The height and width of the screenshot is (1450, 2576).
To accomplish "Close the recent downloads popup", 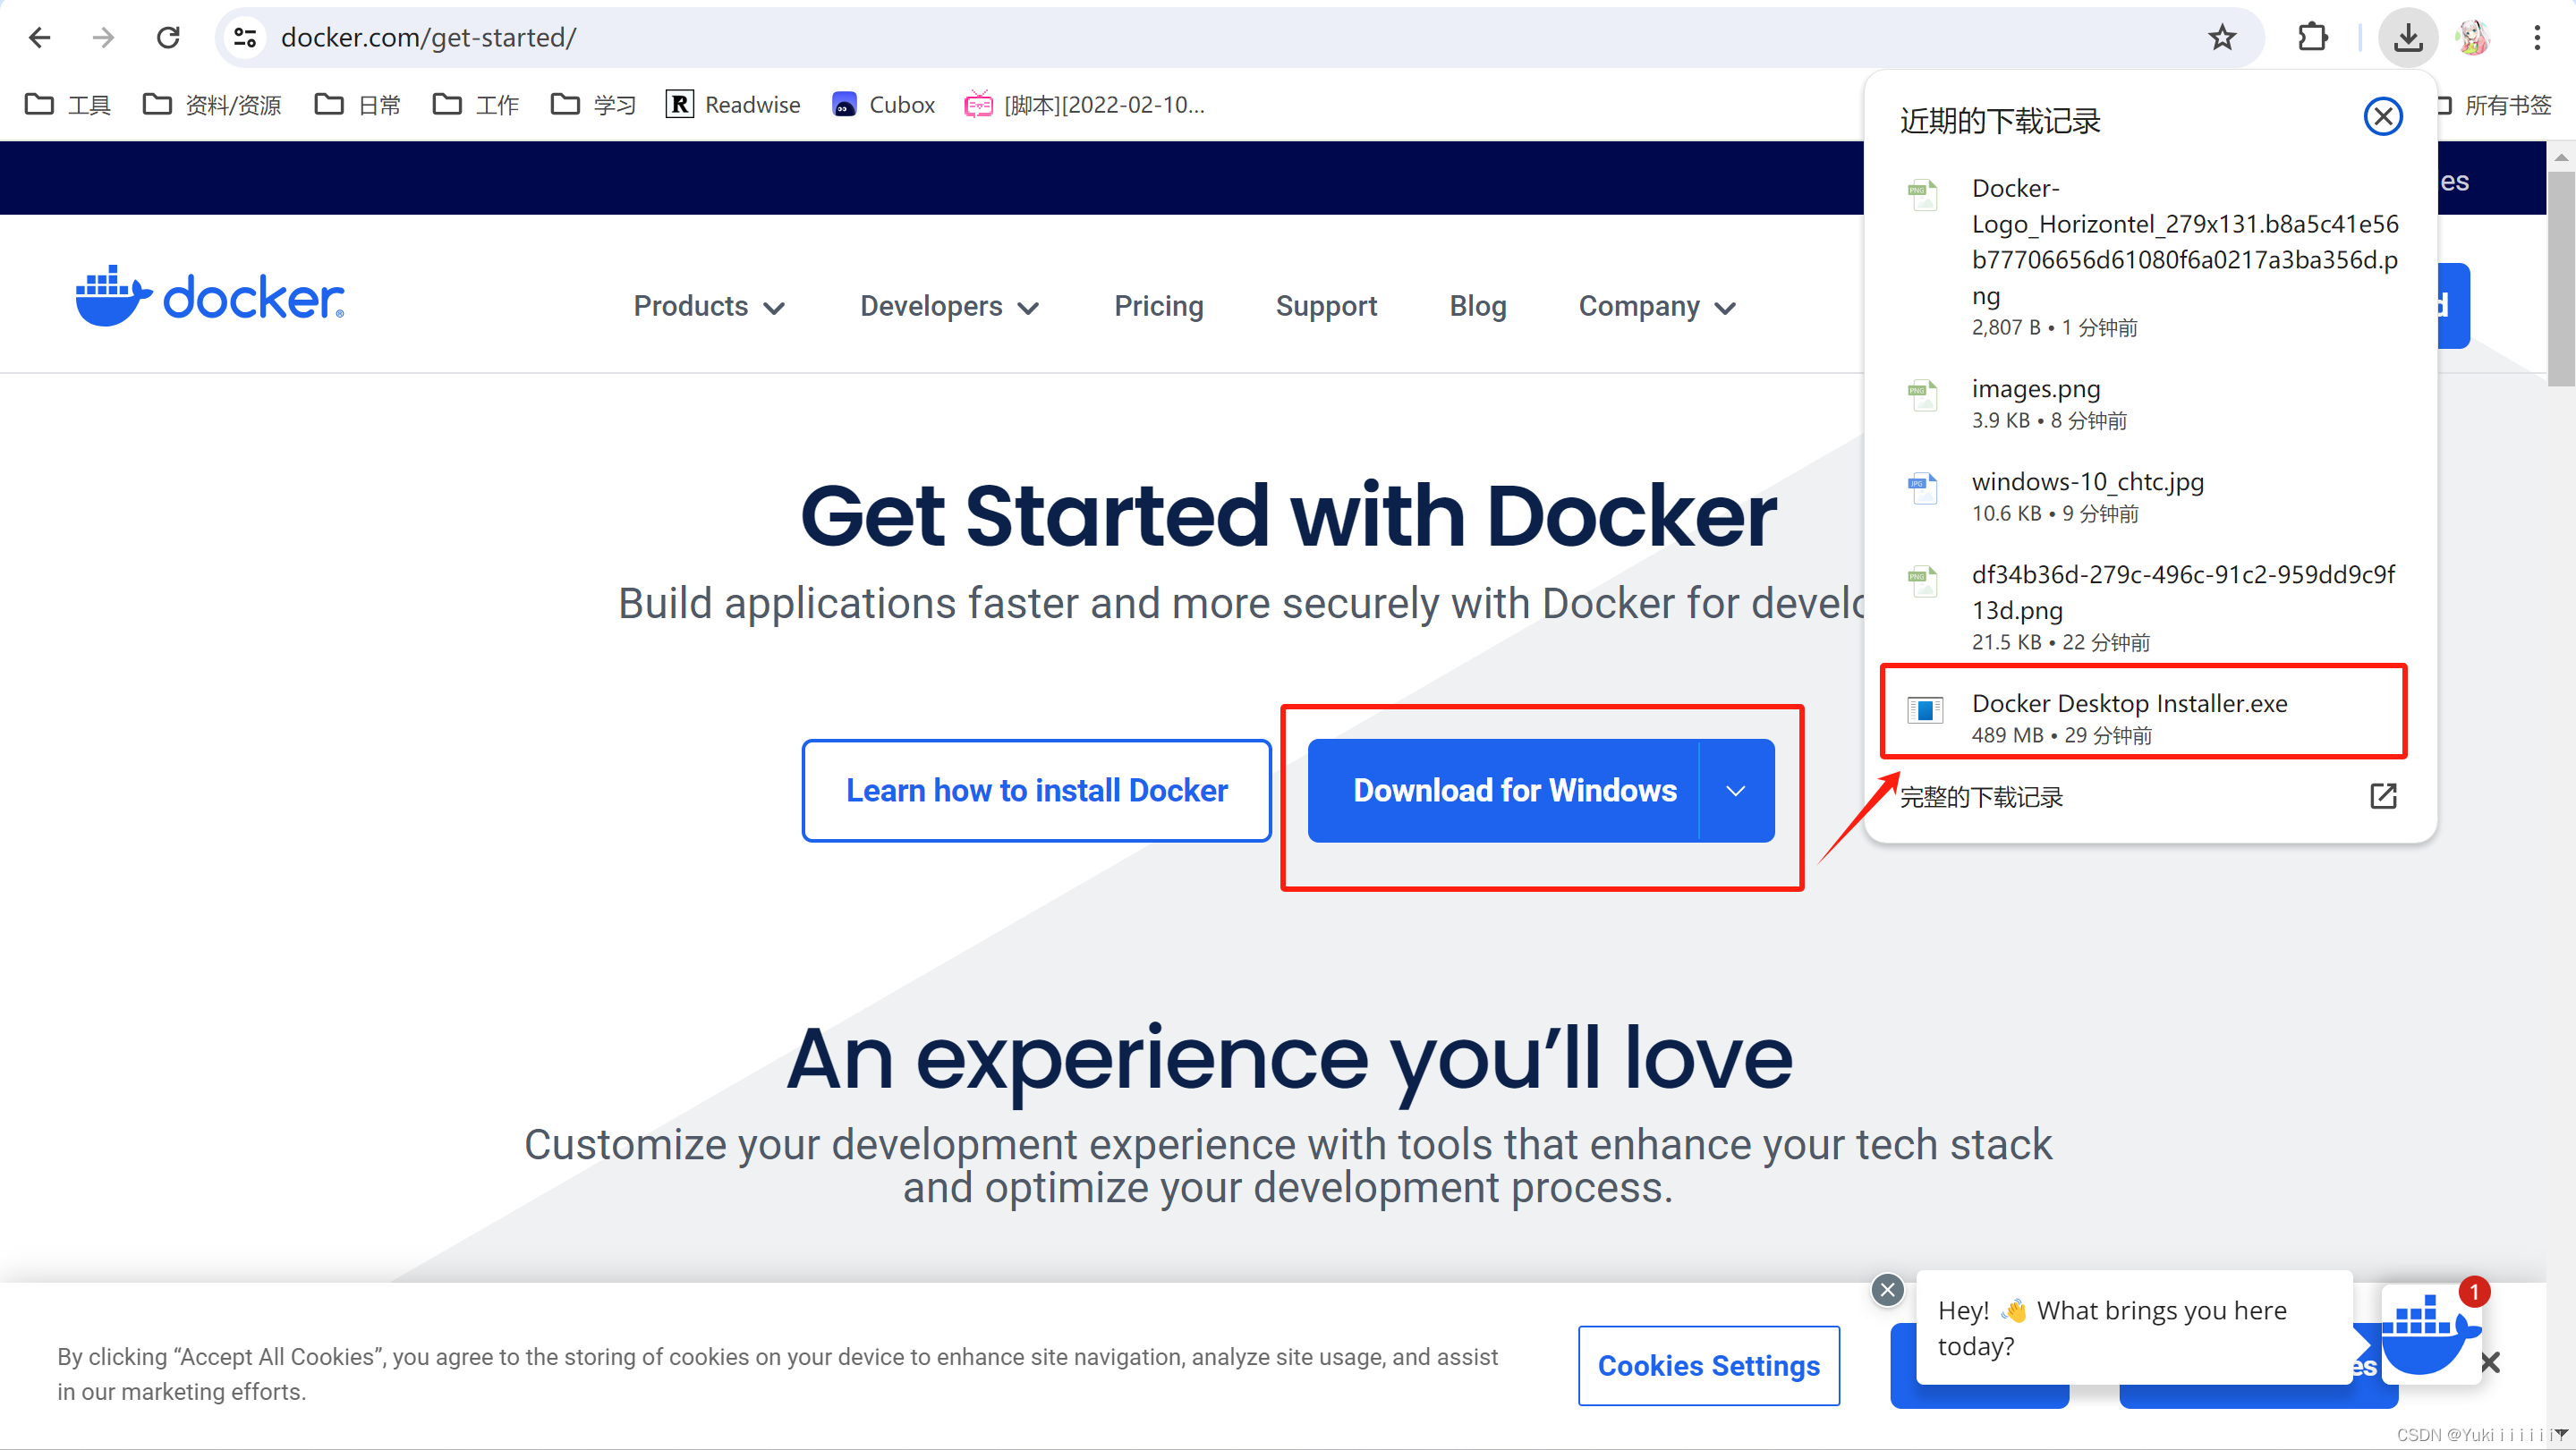I will (2383, 117).
